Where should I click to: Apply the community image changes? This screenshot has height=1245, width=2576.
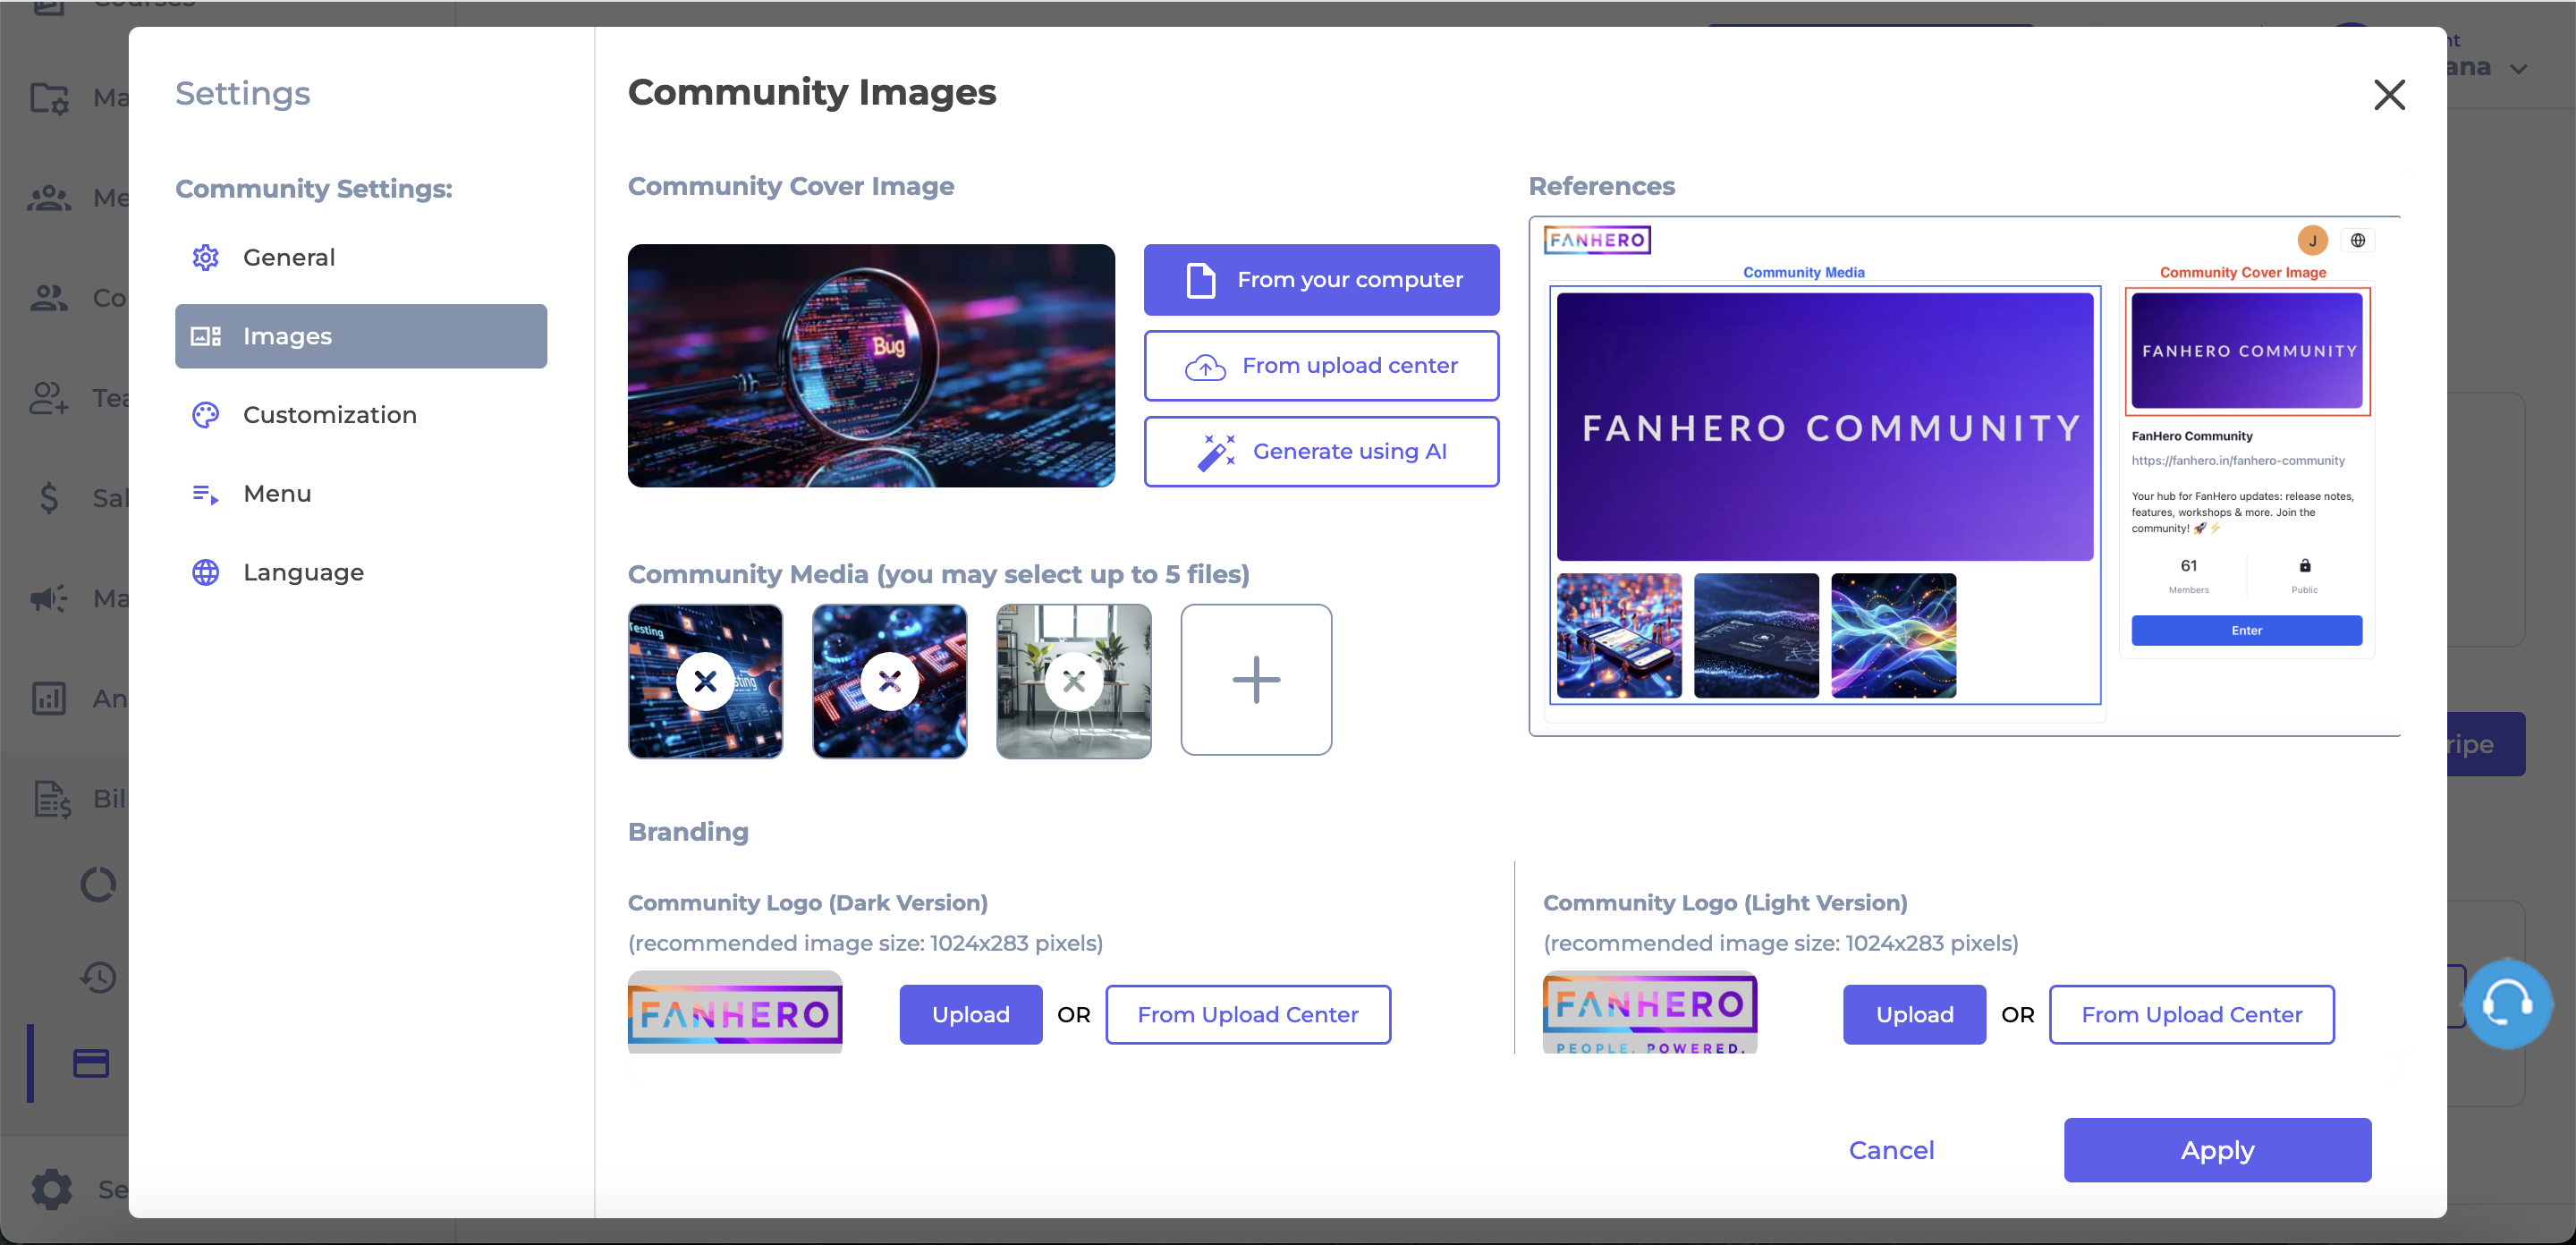(x=2217, y=1150)
